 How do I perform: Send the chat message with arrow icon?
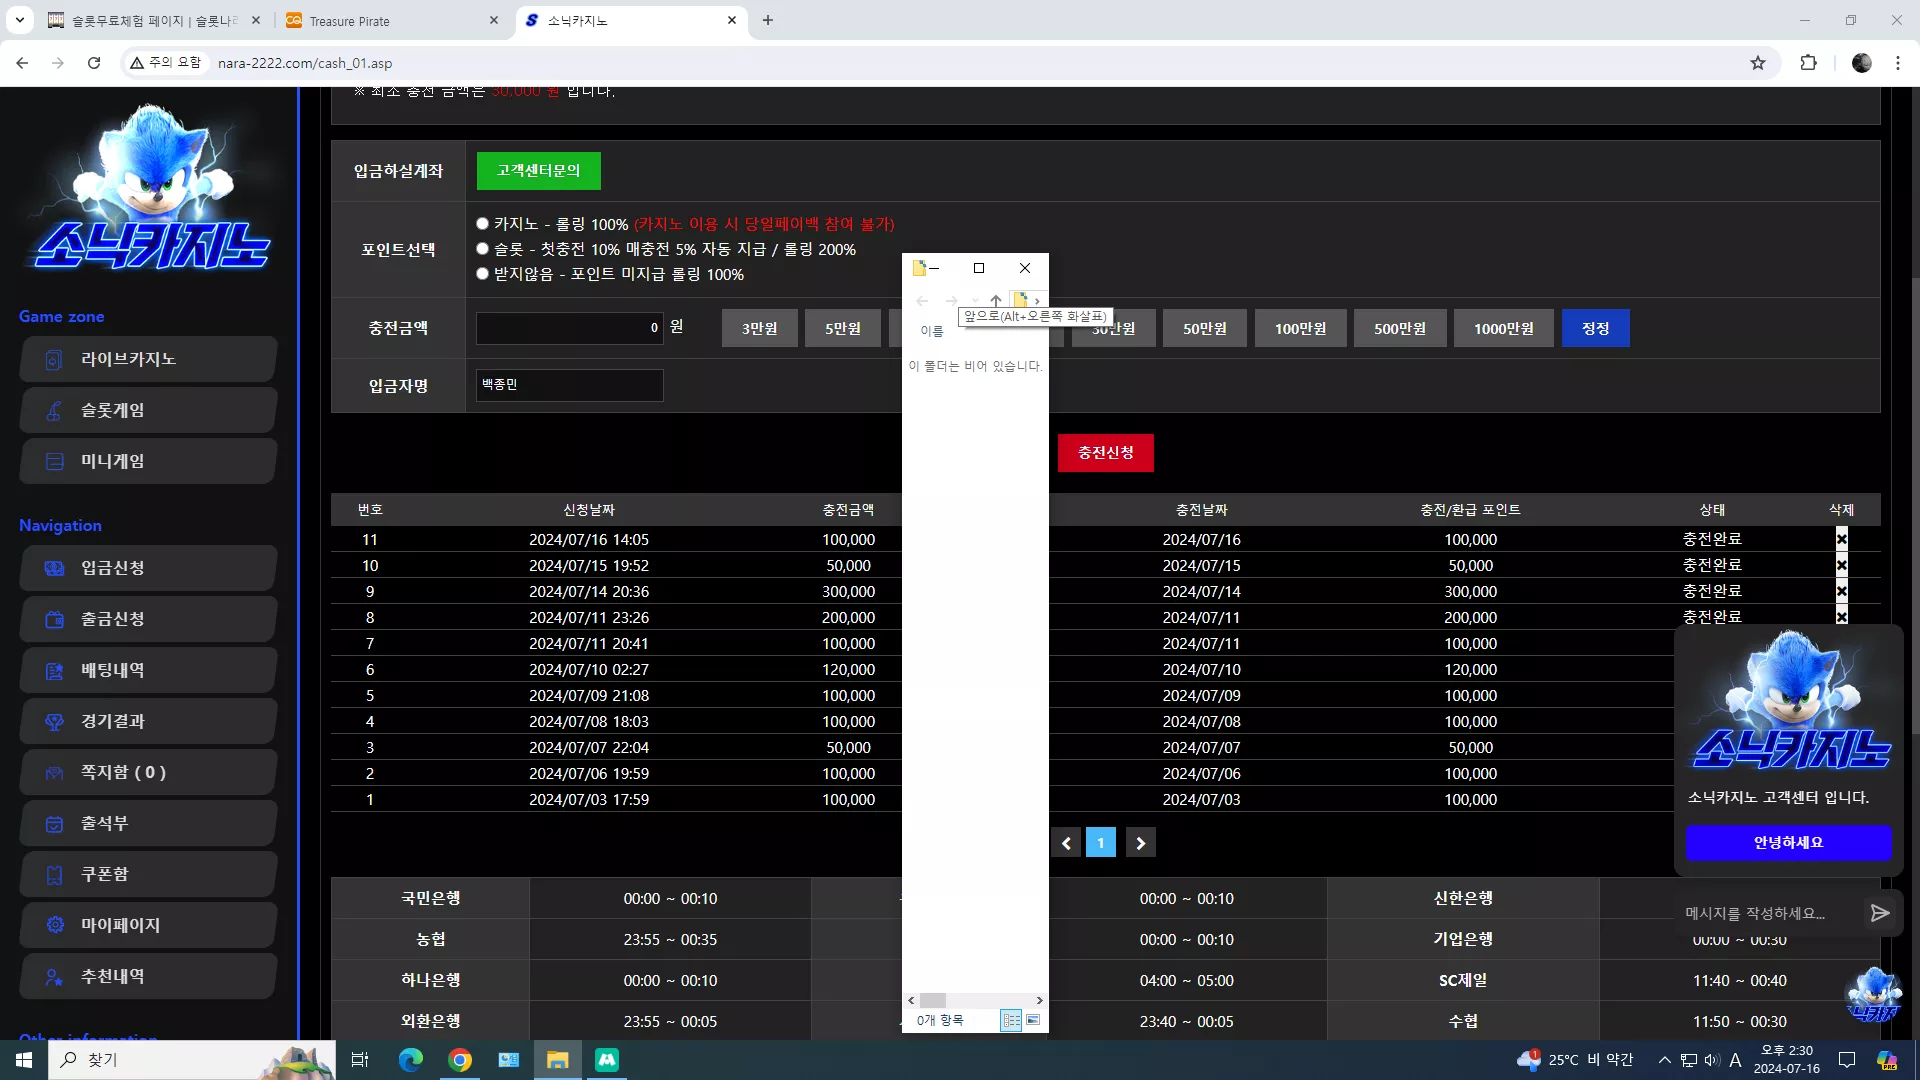[x=1880, y=913]
